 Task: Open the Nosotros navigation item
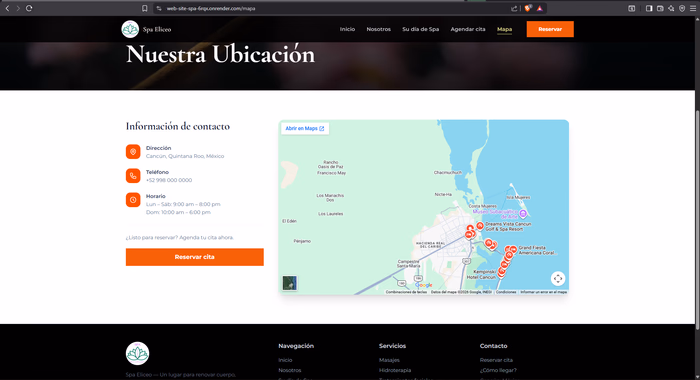coord(379,29)
